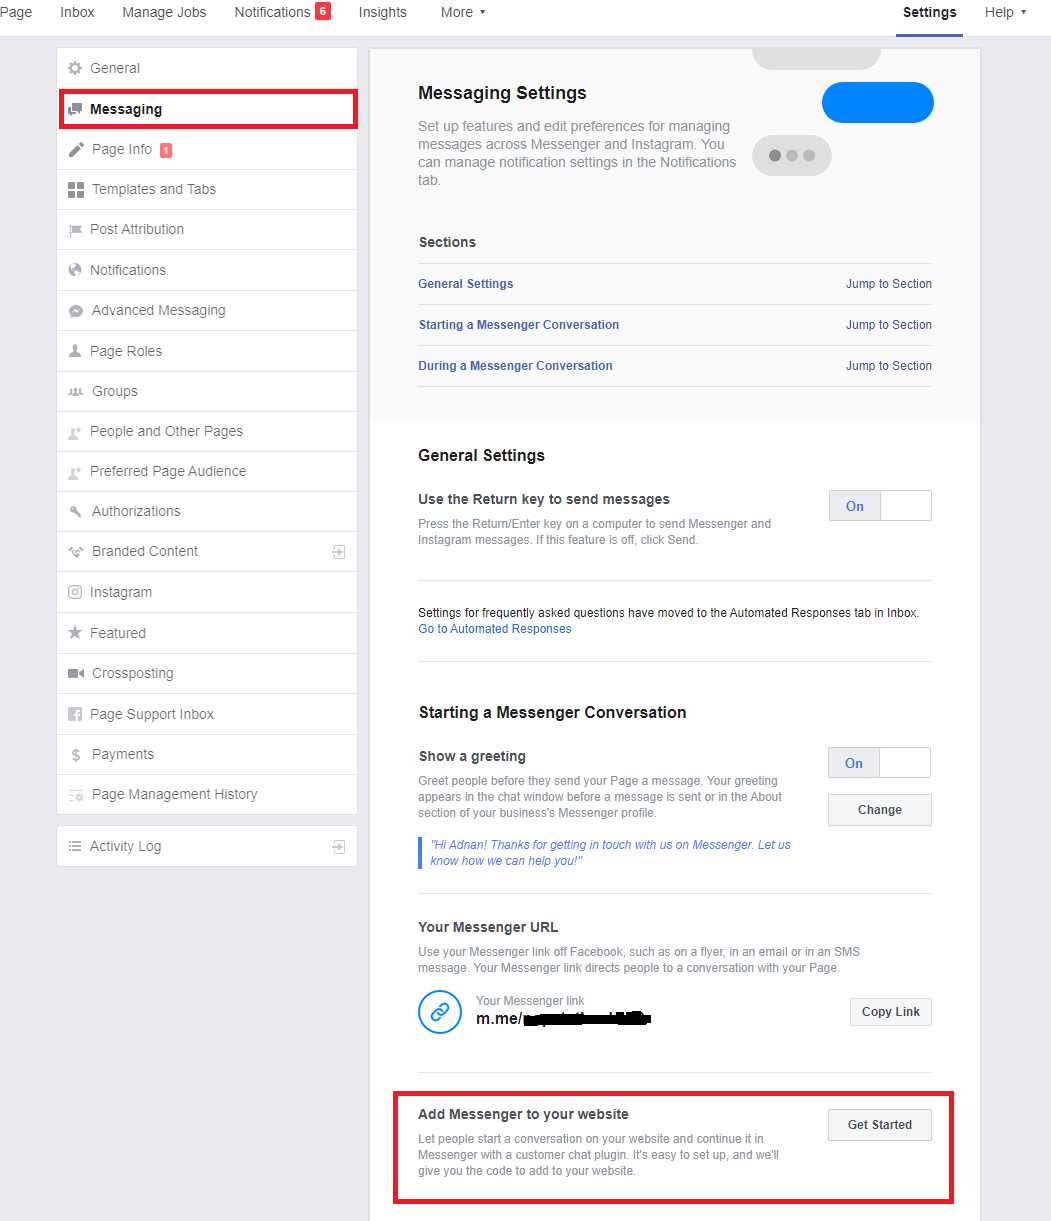Click the Page Support Inbox Facebook icon

(x=75, y=714)
